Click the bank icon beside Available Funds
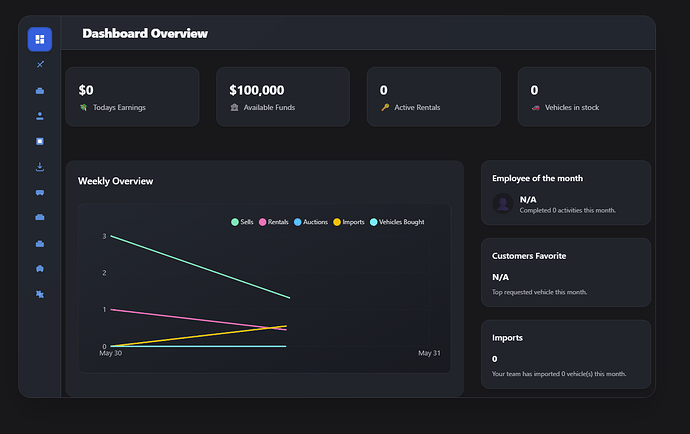Screen dimensions: 690x434 tap(234, 107)
